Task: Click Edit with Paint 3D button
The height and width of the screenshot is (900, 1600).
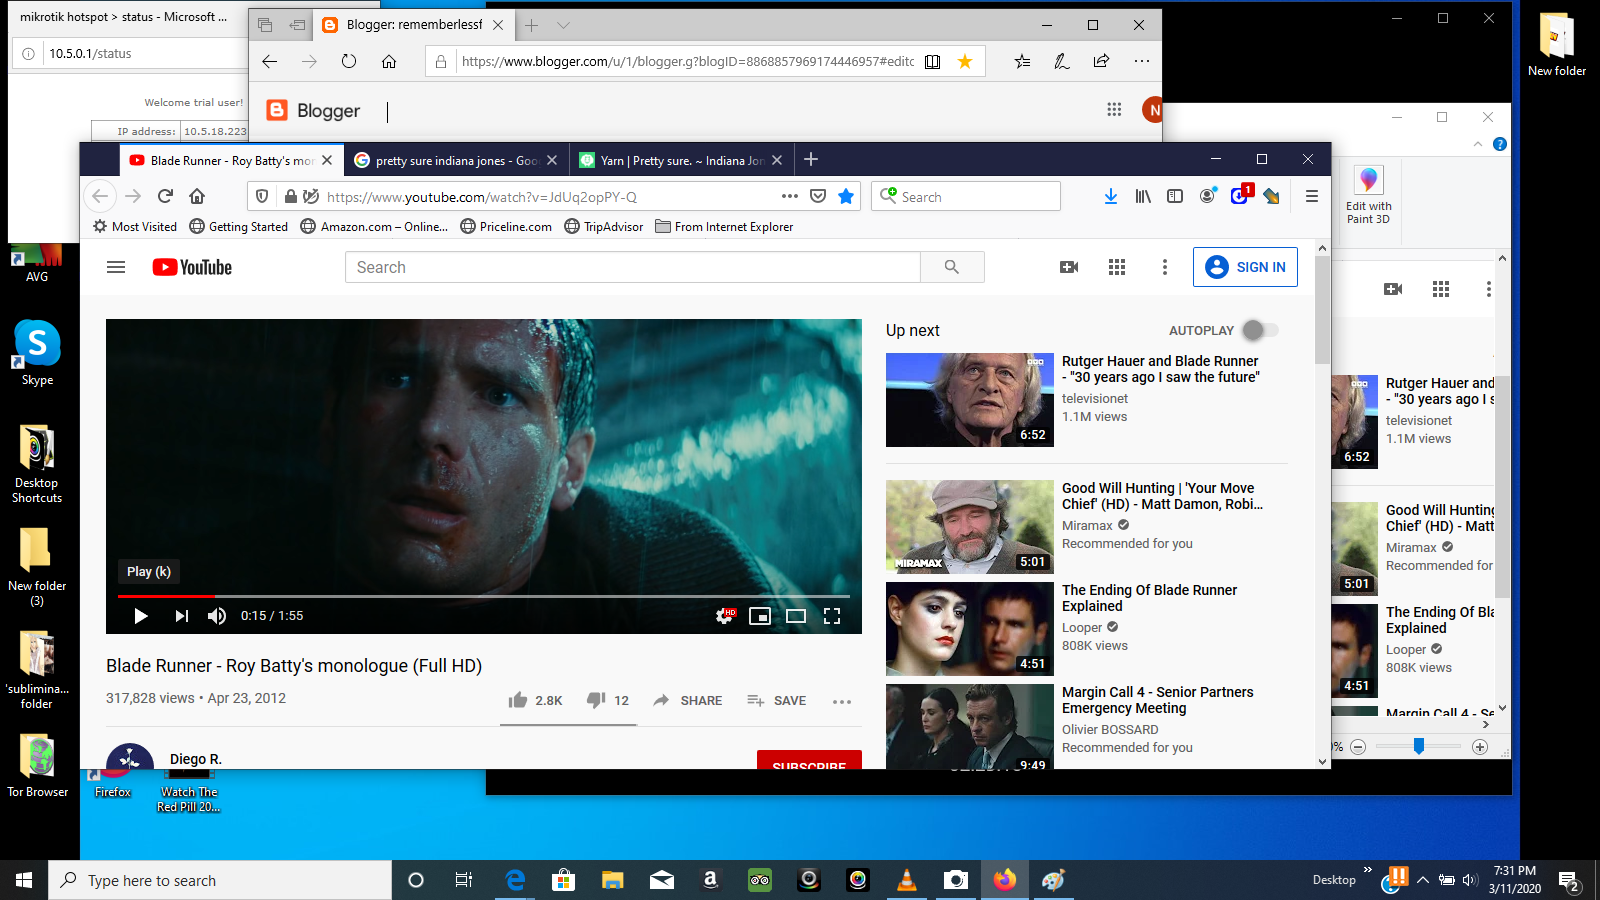Action: coord(1369,195)
